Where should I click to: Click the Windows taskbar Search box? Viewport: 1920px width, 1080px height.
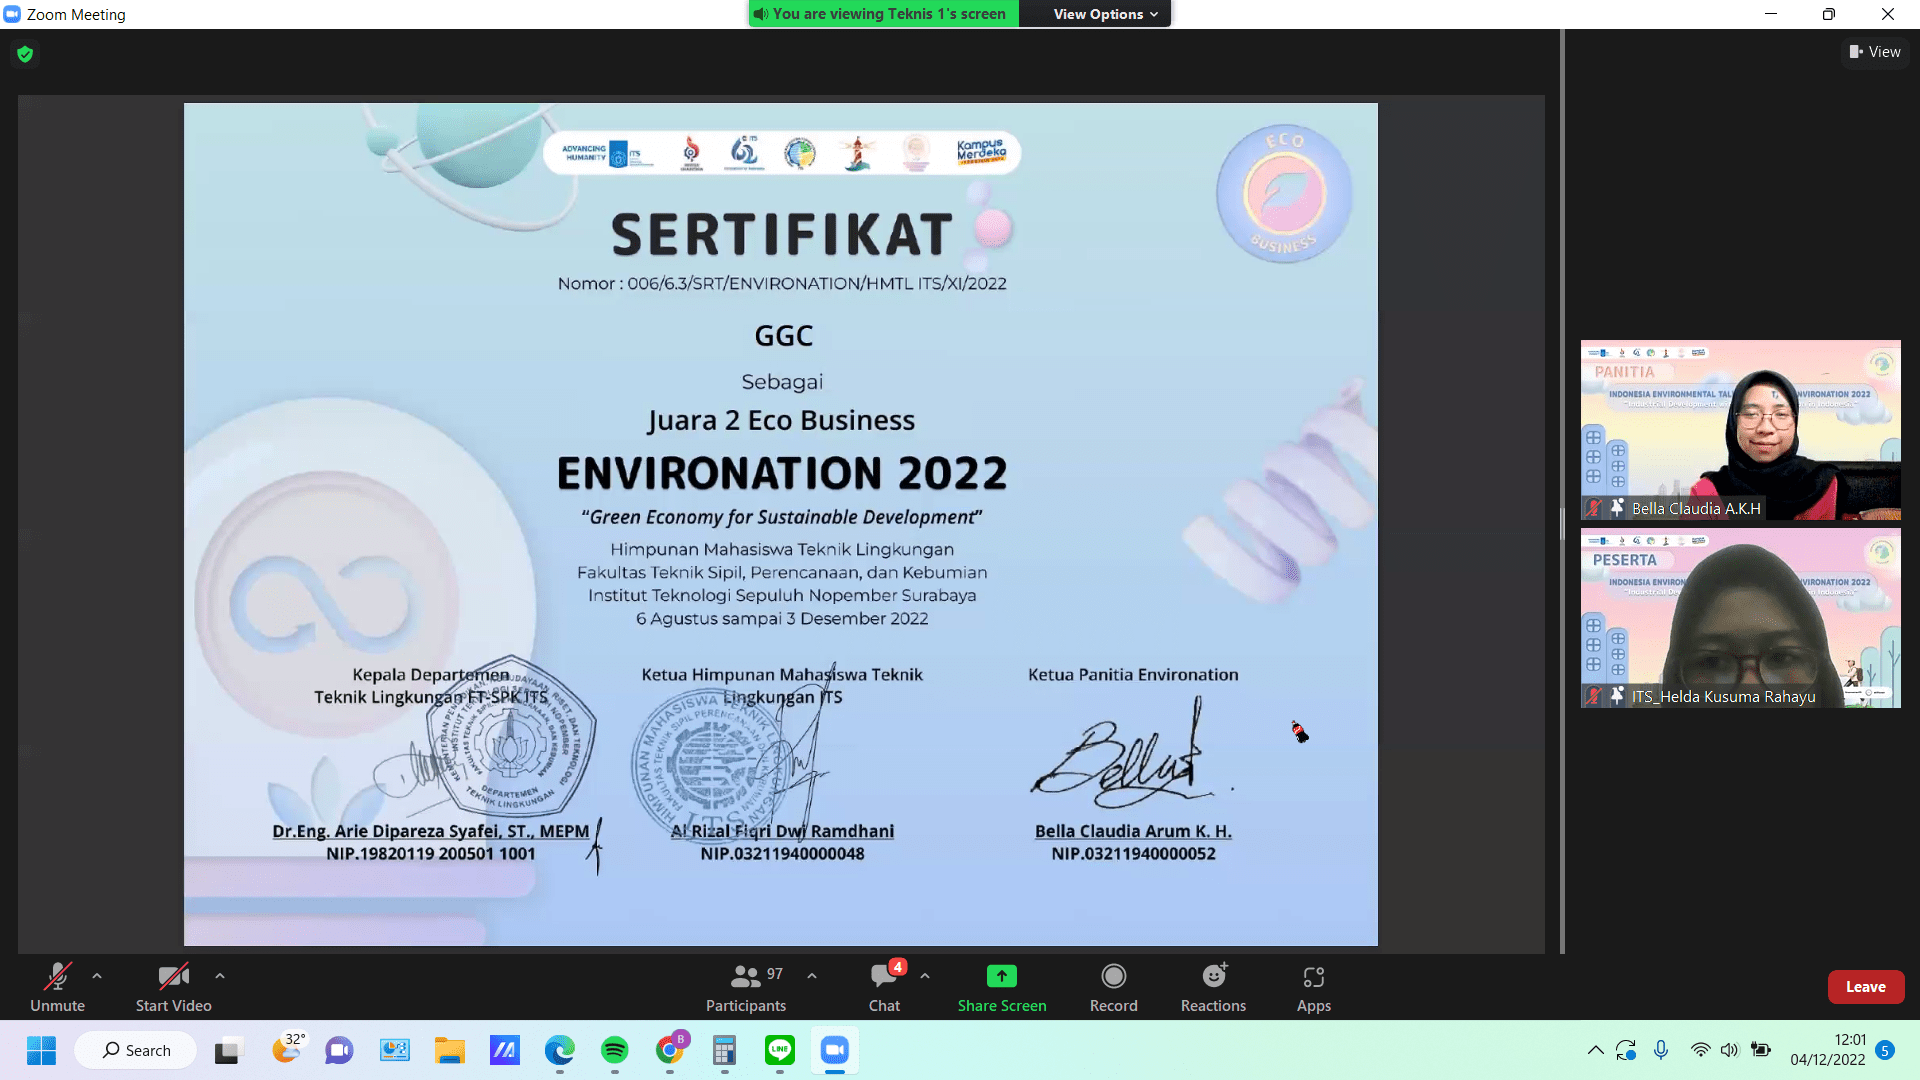tap(136, 1051)
